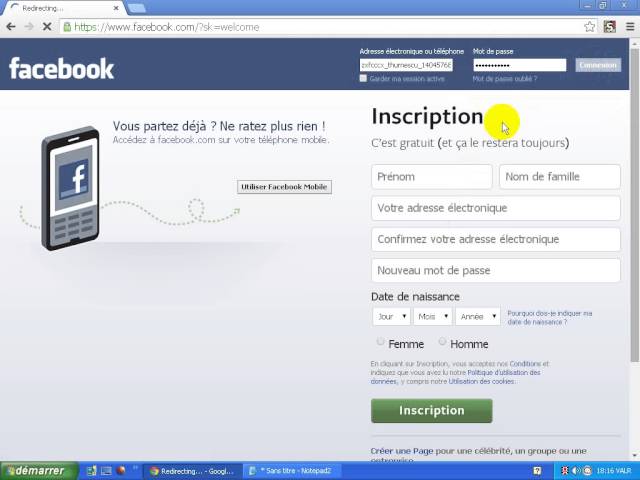
Task: Click the help icon in the taskbar
Action: [x=537, y=471]
